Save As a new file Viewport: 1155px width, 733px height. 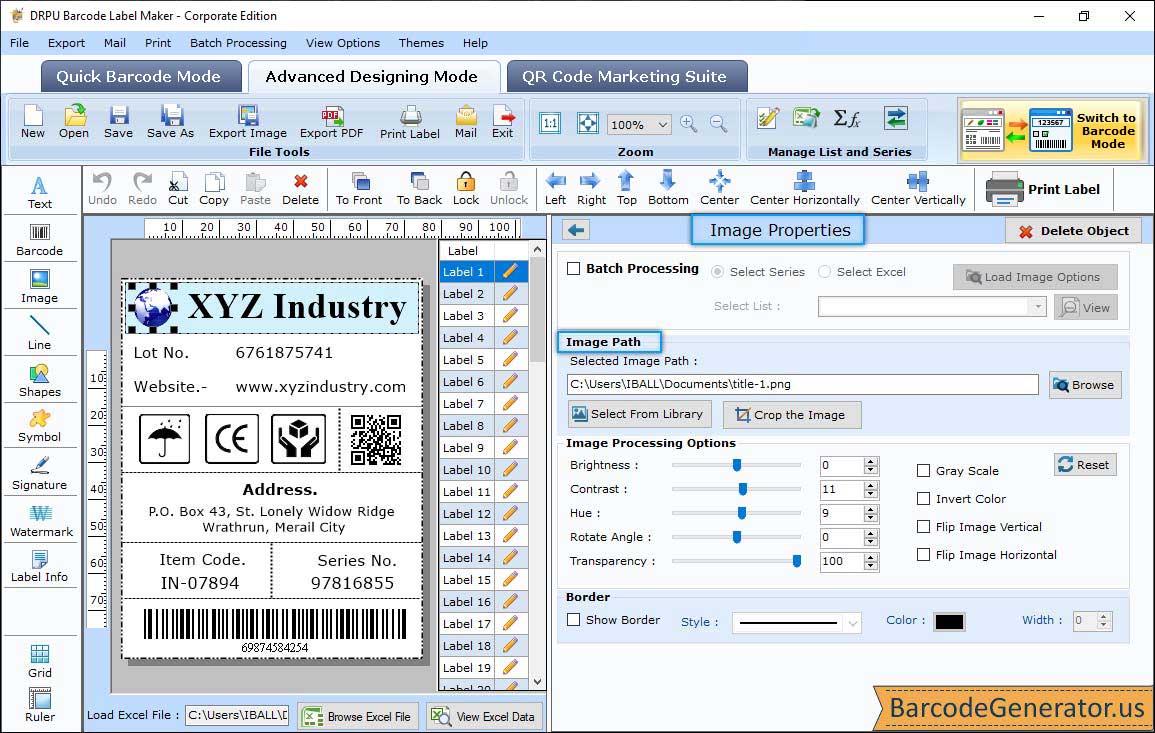click(x=170, y=122)
